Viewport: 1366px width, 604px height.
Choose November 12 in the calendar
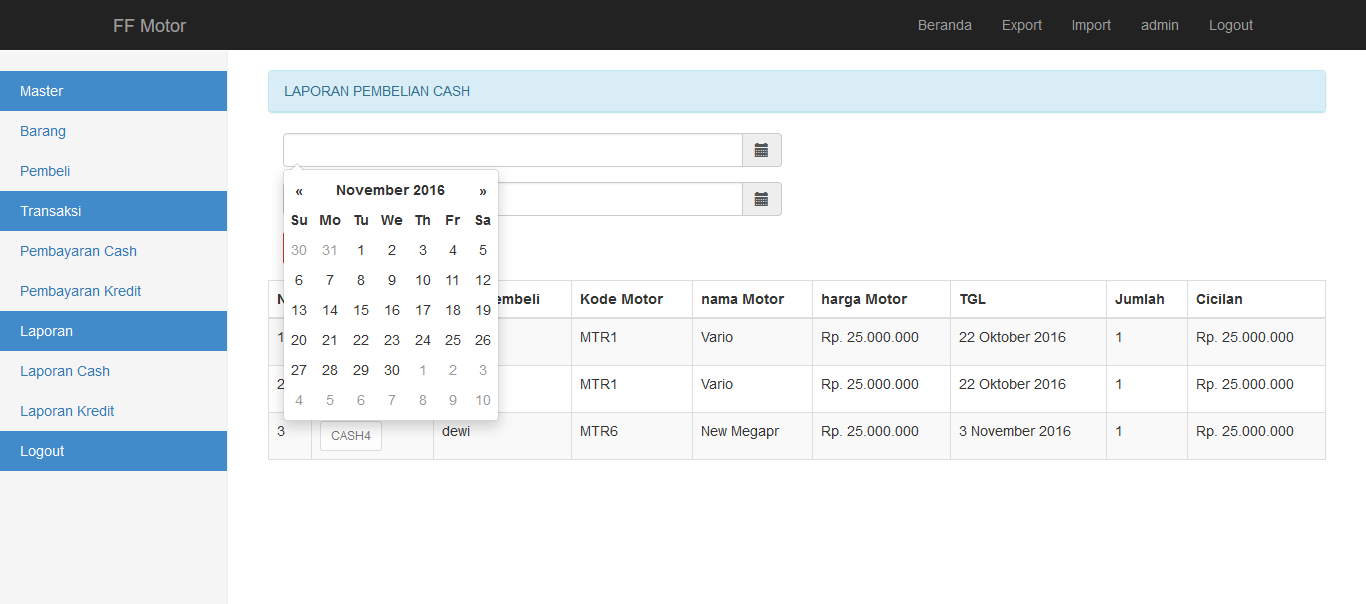coord(483,281)
